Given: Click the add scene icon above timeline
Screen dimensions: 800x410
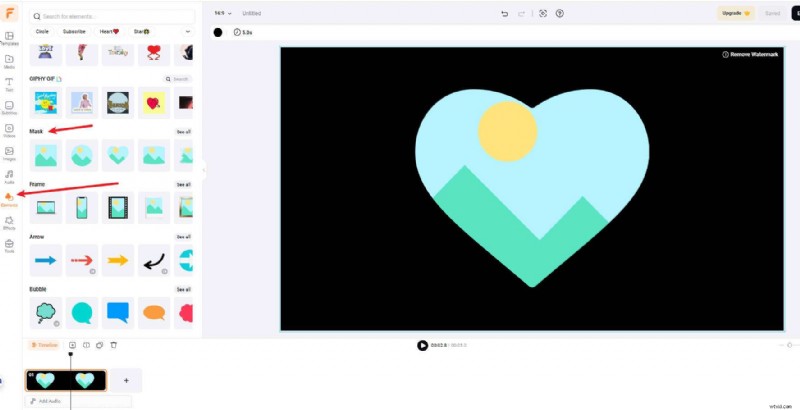Looking at the screenshot, I should click(x=72, y=345).
